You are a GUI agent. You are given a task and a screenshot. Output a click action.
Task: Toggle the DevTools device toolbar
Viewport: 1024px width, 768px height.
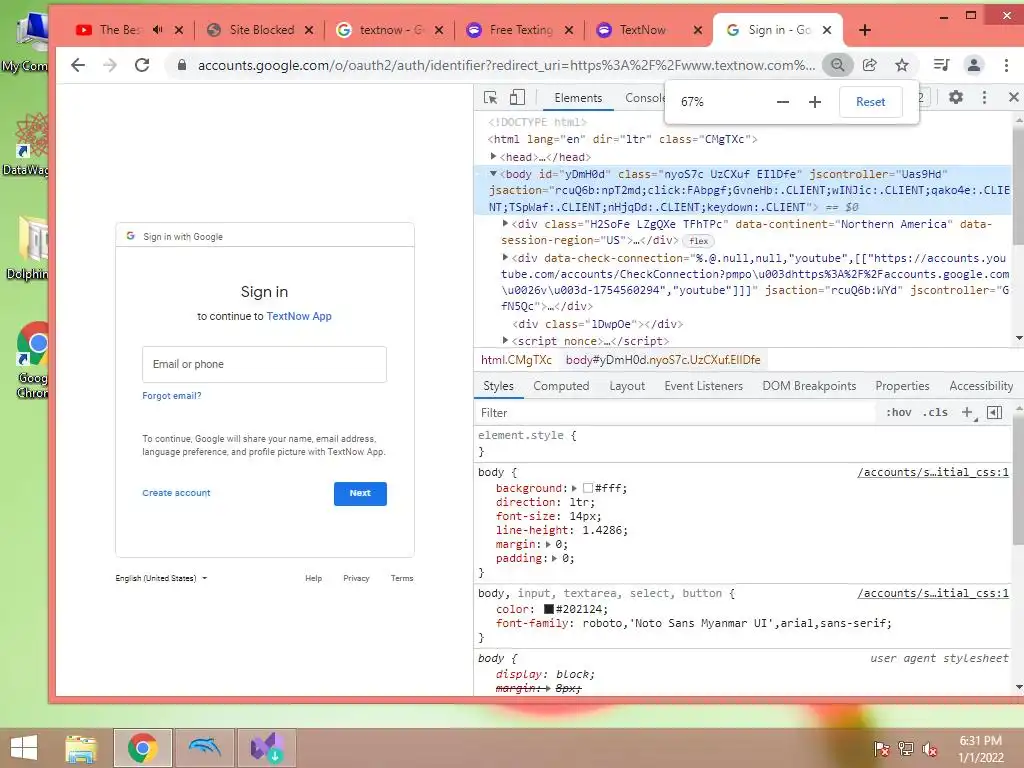(517, 97)
